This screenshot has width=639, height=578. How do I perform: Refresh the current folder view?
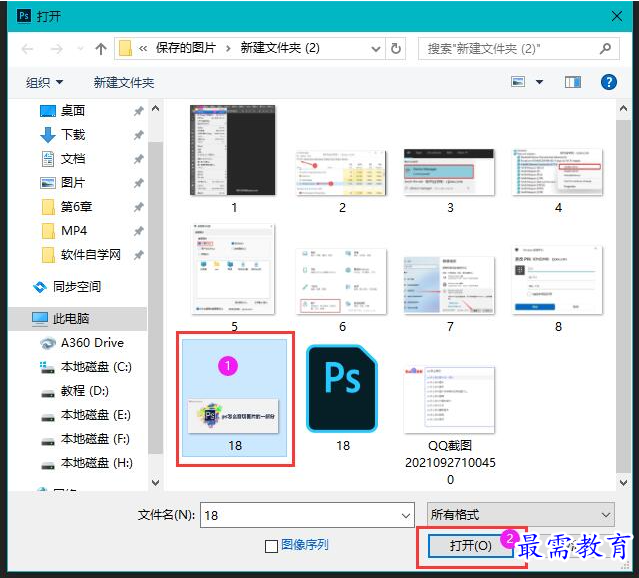coord(396,49)
